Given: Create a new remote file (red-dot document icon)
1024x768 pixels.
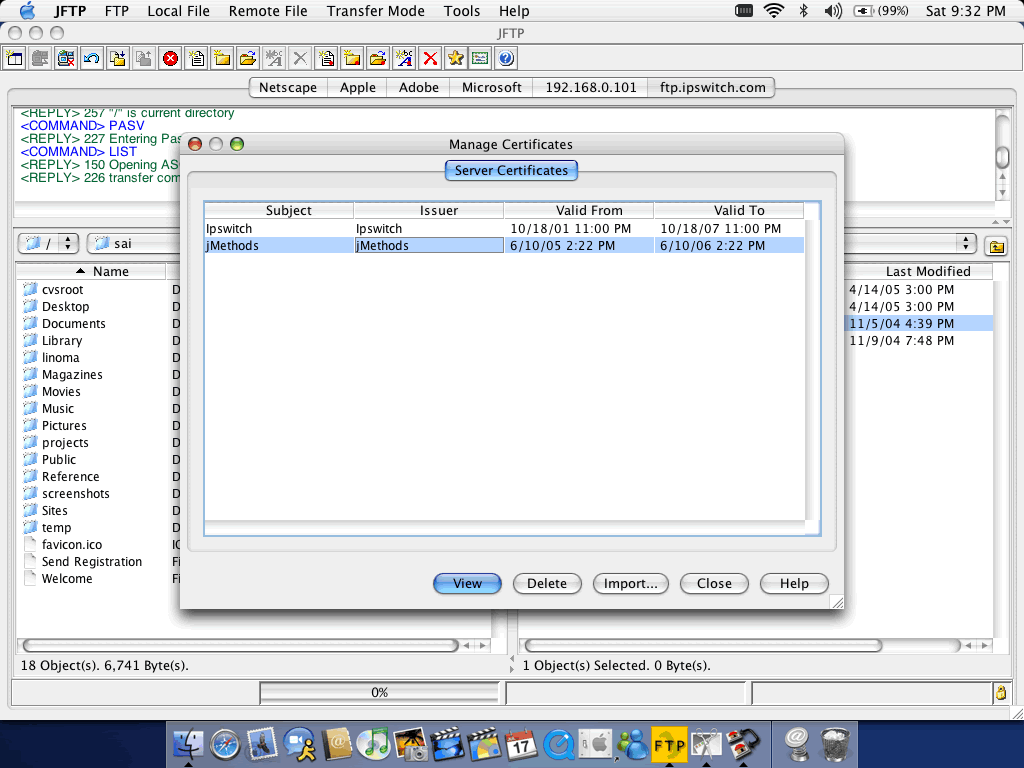Looking at the screenshot, I should pyautogui.click(x=326, y=59).
